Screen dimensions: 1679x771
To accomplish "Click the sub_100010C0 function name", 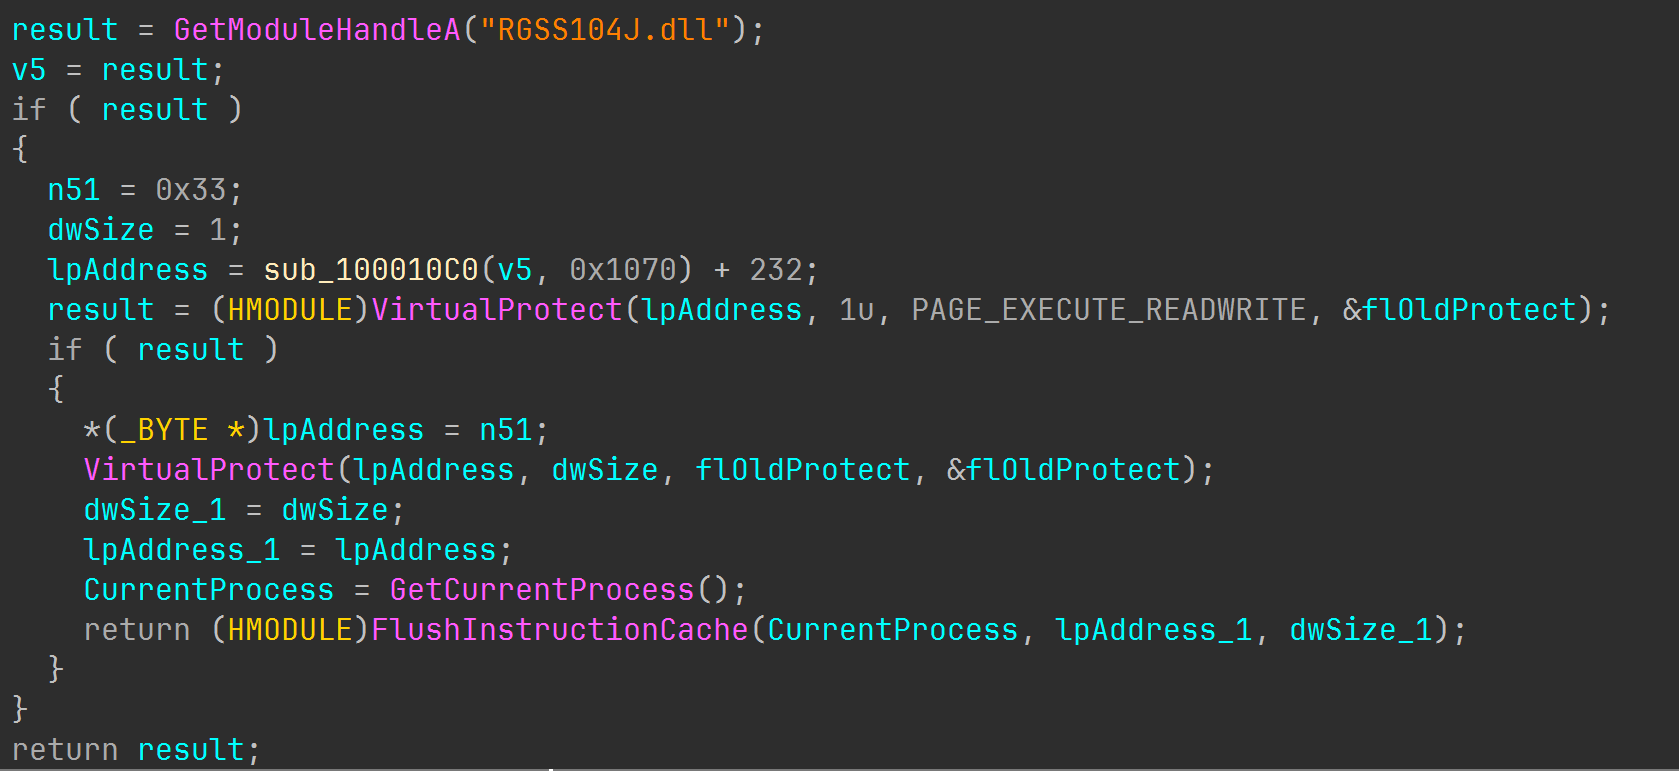I will tap(371, 270).
